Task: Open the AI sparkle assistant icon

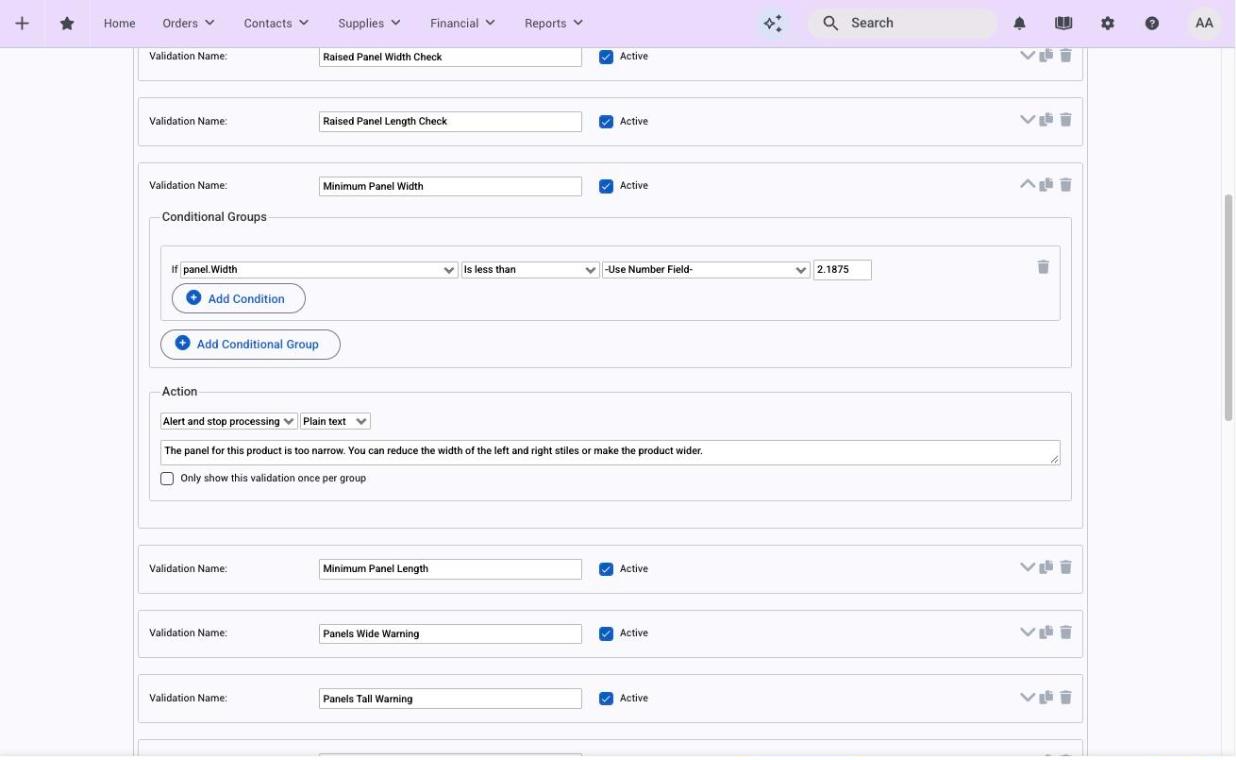Action: [x=773, y=23]
